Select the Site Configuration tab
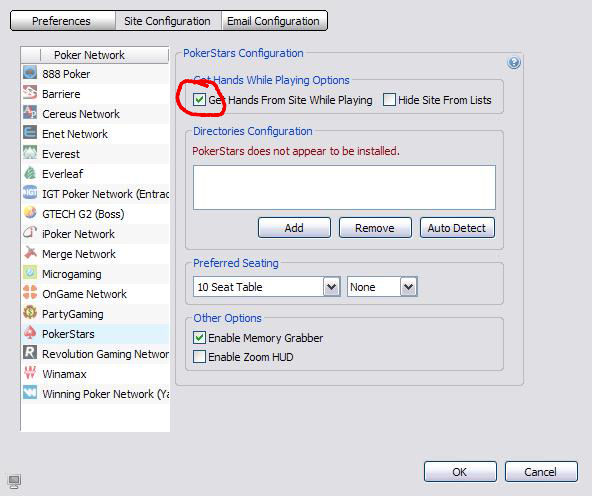This screenshot has height=496, width=592. [168, 21]
